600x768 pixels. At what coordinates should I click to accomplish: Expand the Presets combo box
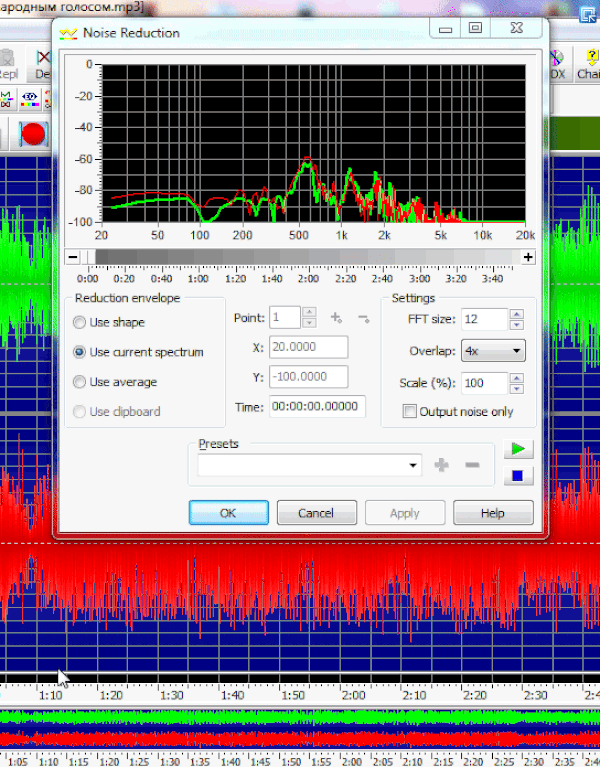[413, 466]
